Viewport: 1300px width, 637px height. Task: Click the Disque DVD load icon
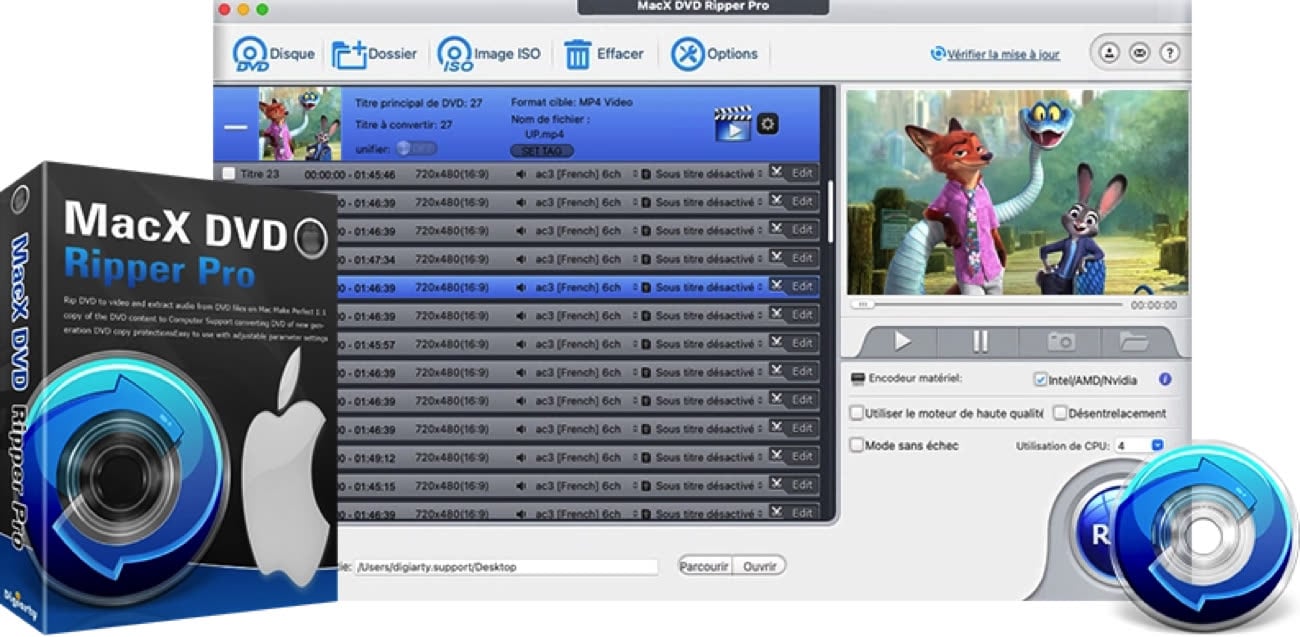tap(251, 54)
